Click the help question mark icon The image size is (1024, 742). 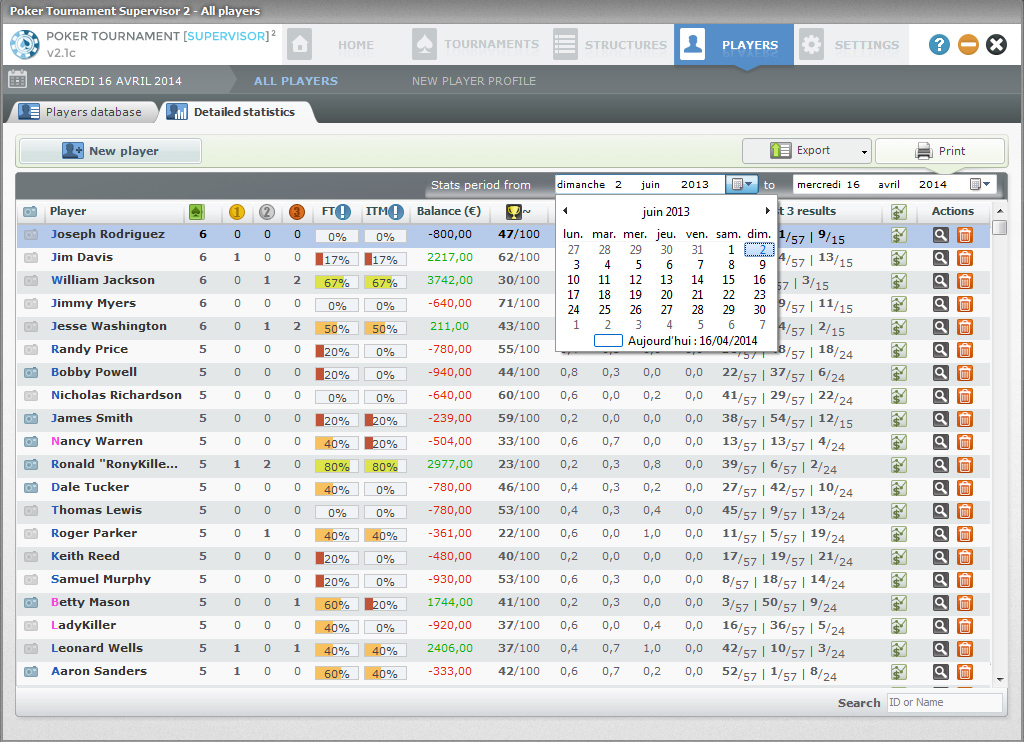pos(939,44)
